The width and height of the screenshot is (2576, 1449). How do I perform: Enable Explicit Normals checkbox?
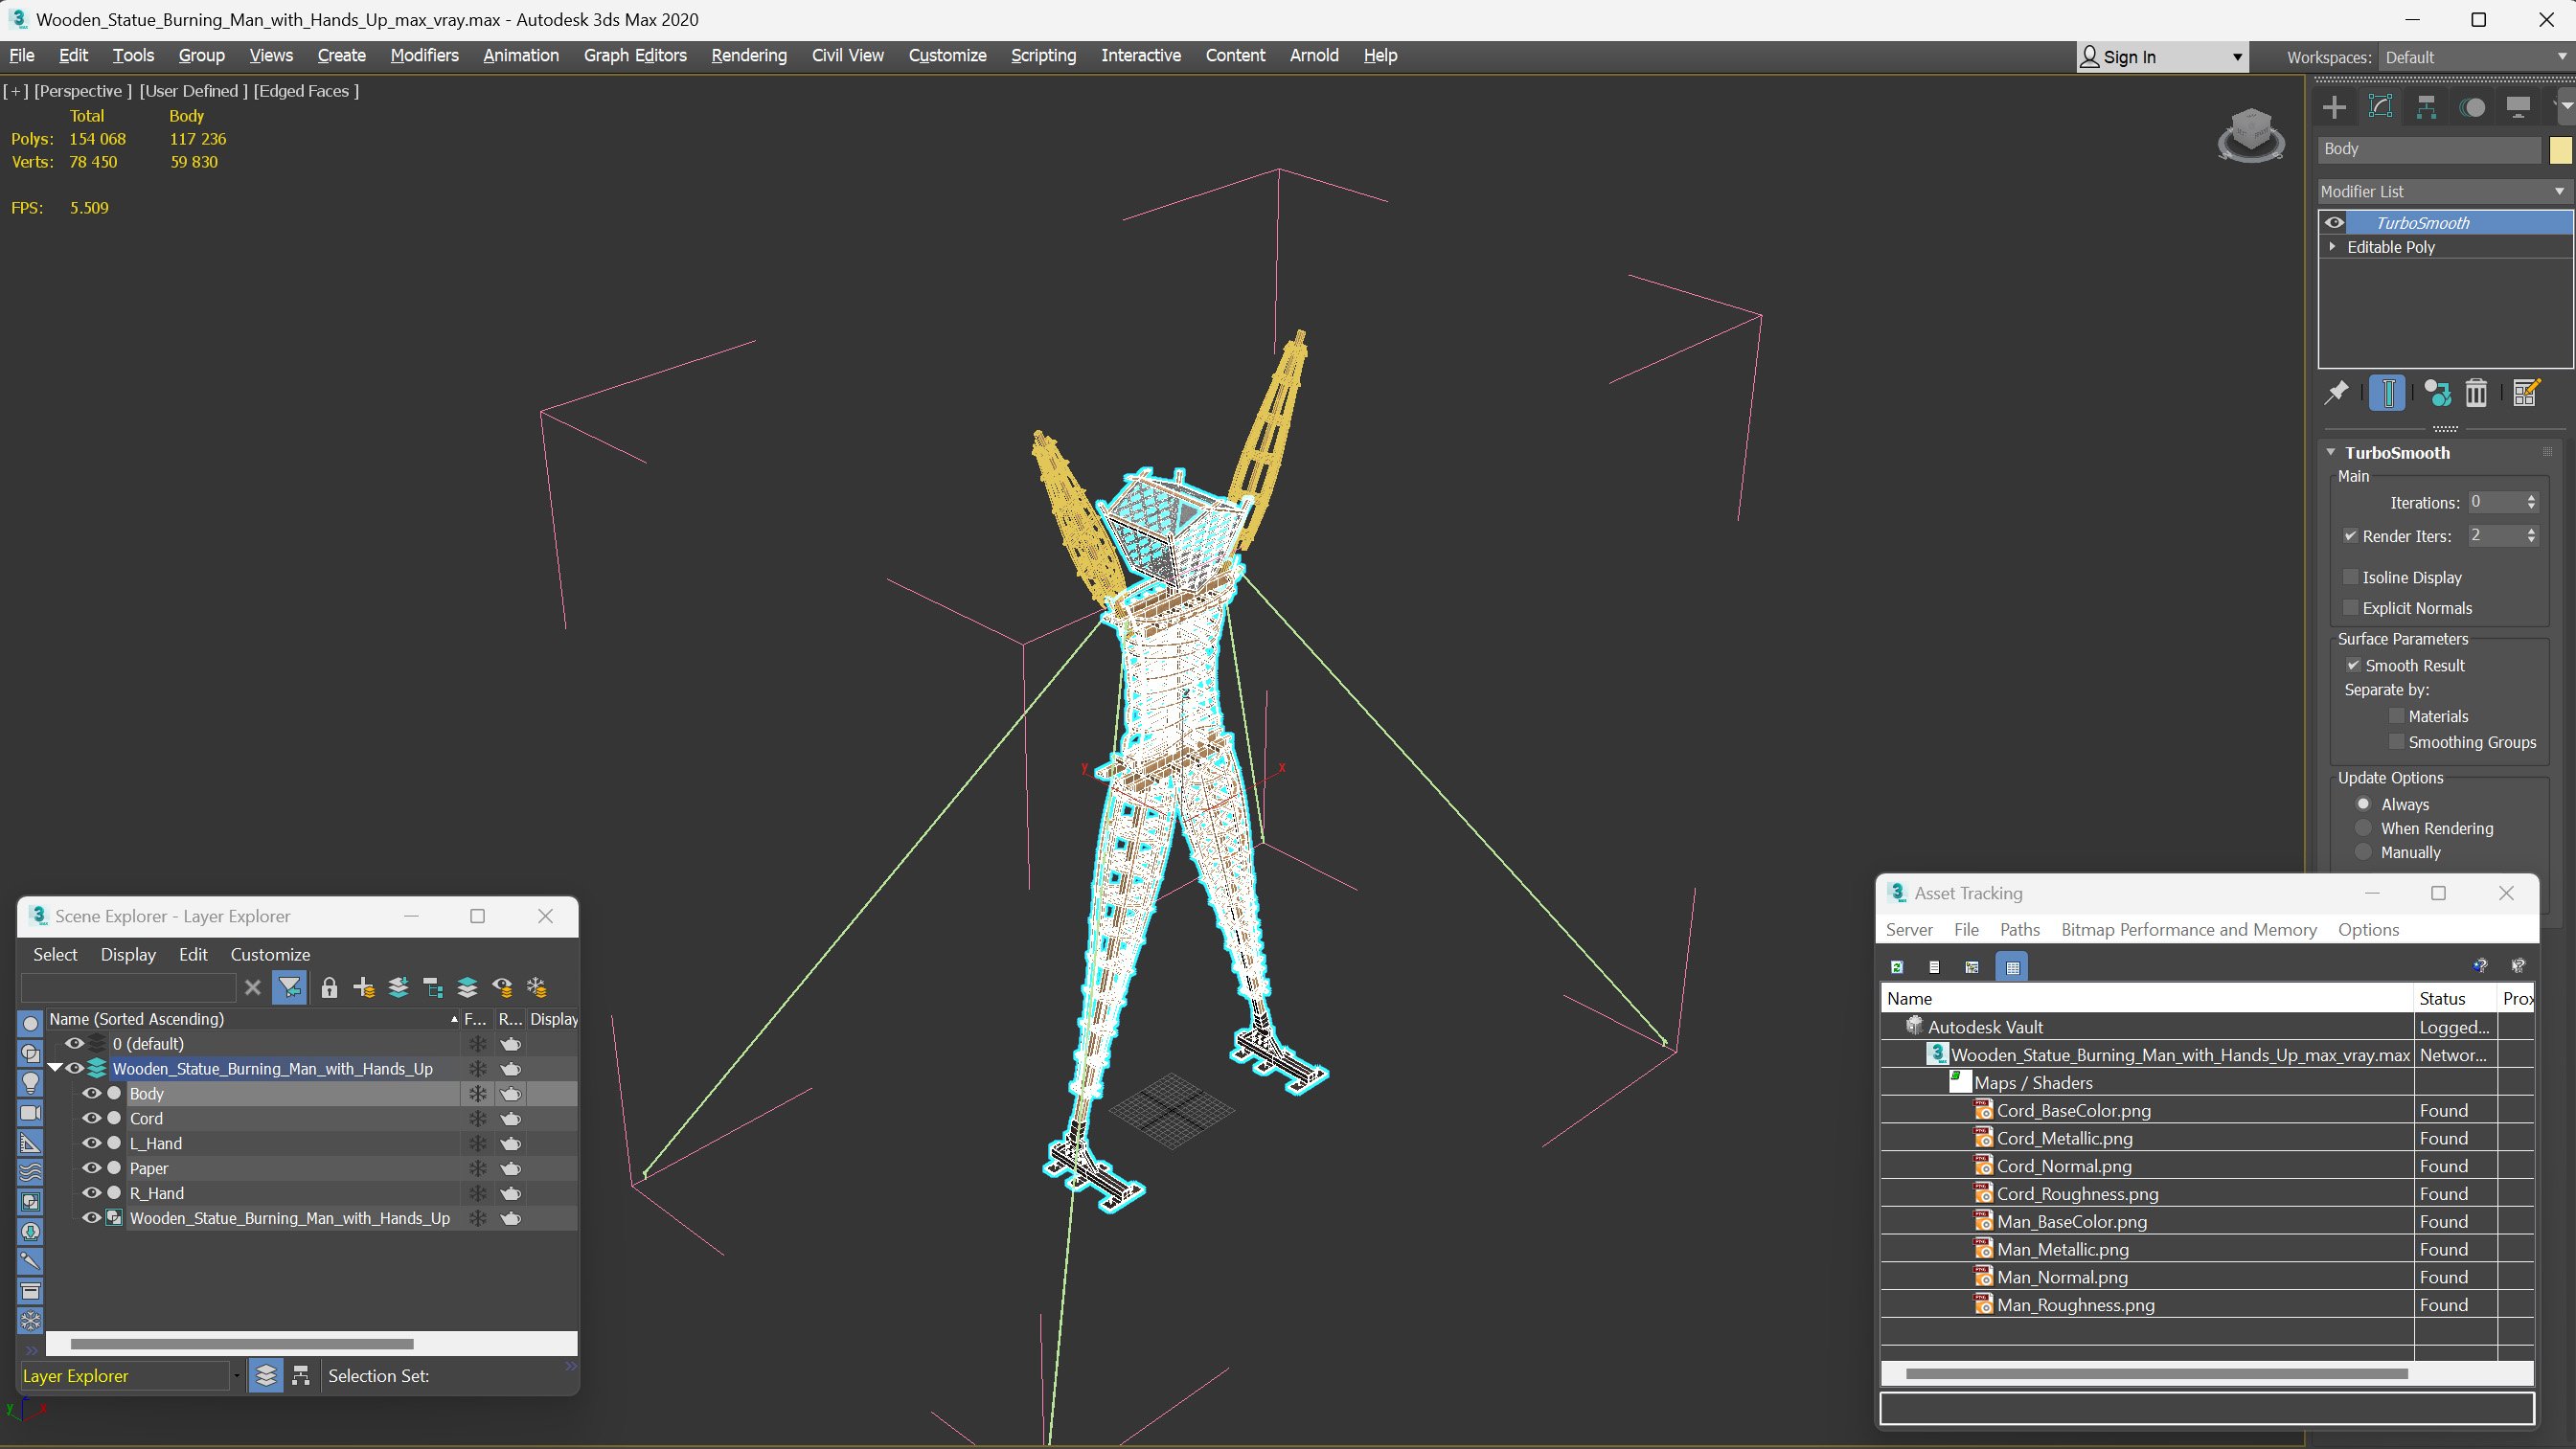(2351, 608)
